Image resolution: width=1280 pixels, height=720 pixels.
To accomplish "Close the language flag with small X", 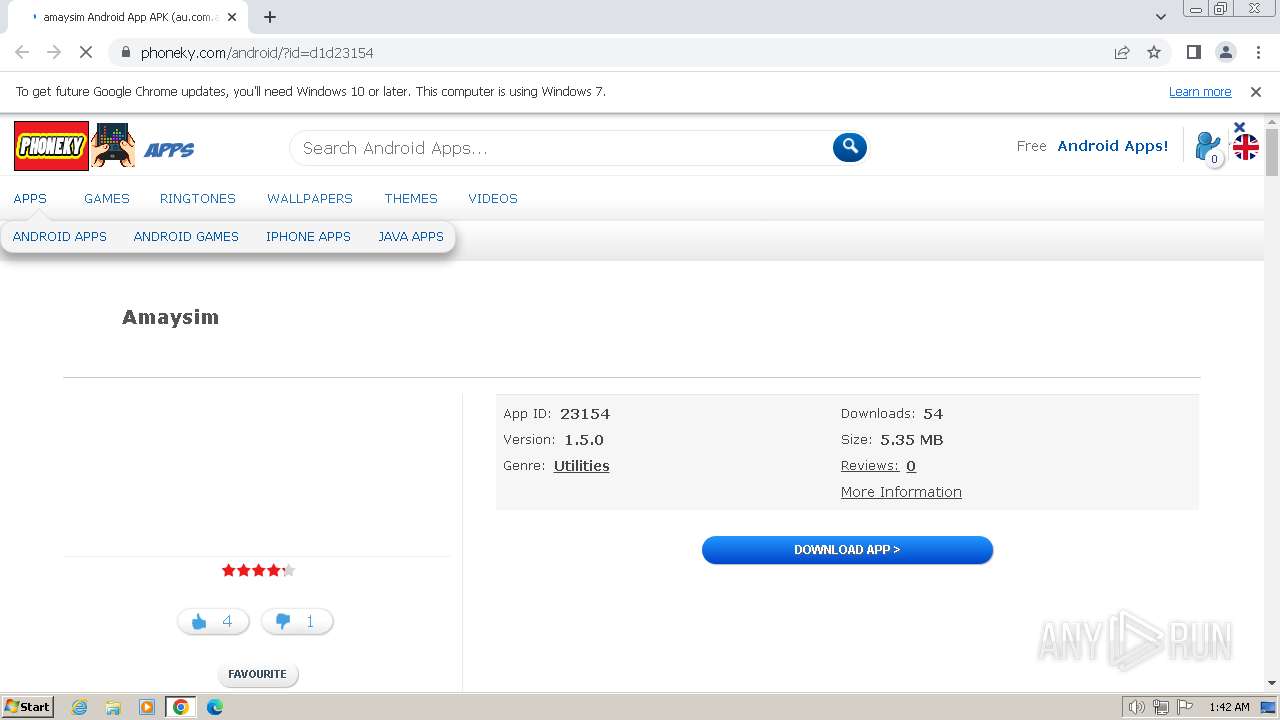I will [x=1239, y=127].
